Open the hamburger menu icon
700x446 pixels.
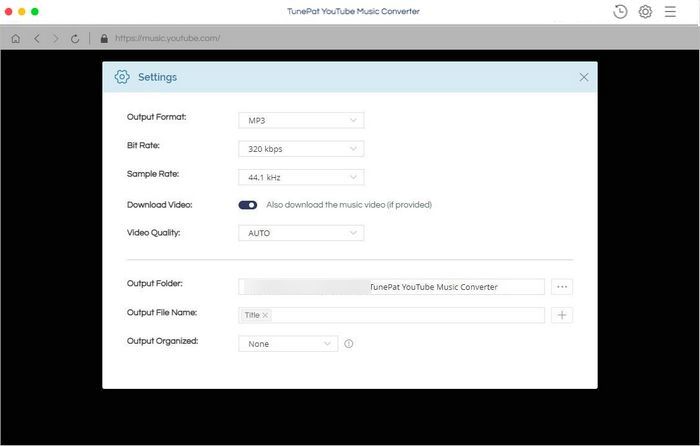pos(670,12)
